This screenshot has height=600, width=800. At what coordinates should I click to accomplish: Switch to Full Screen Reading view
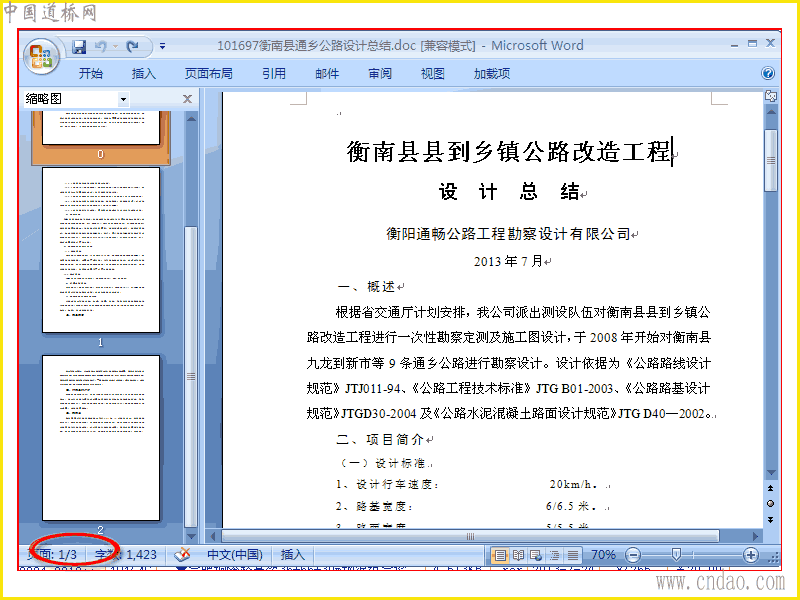[x=518, y=555]
